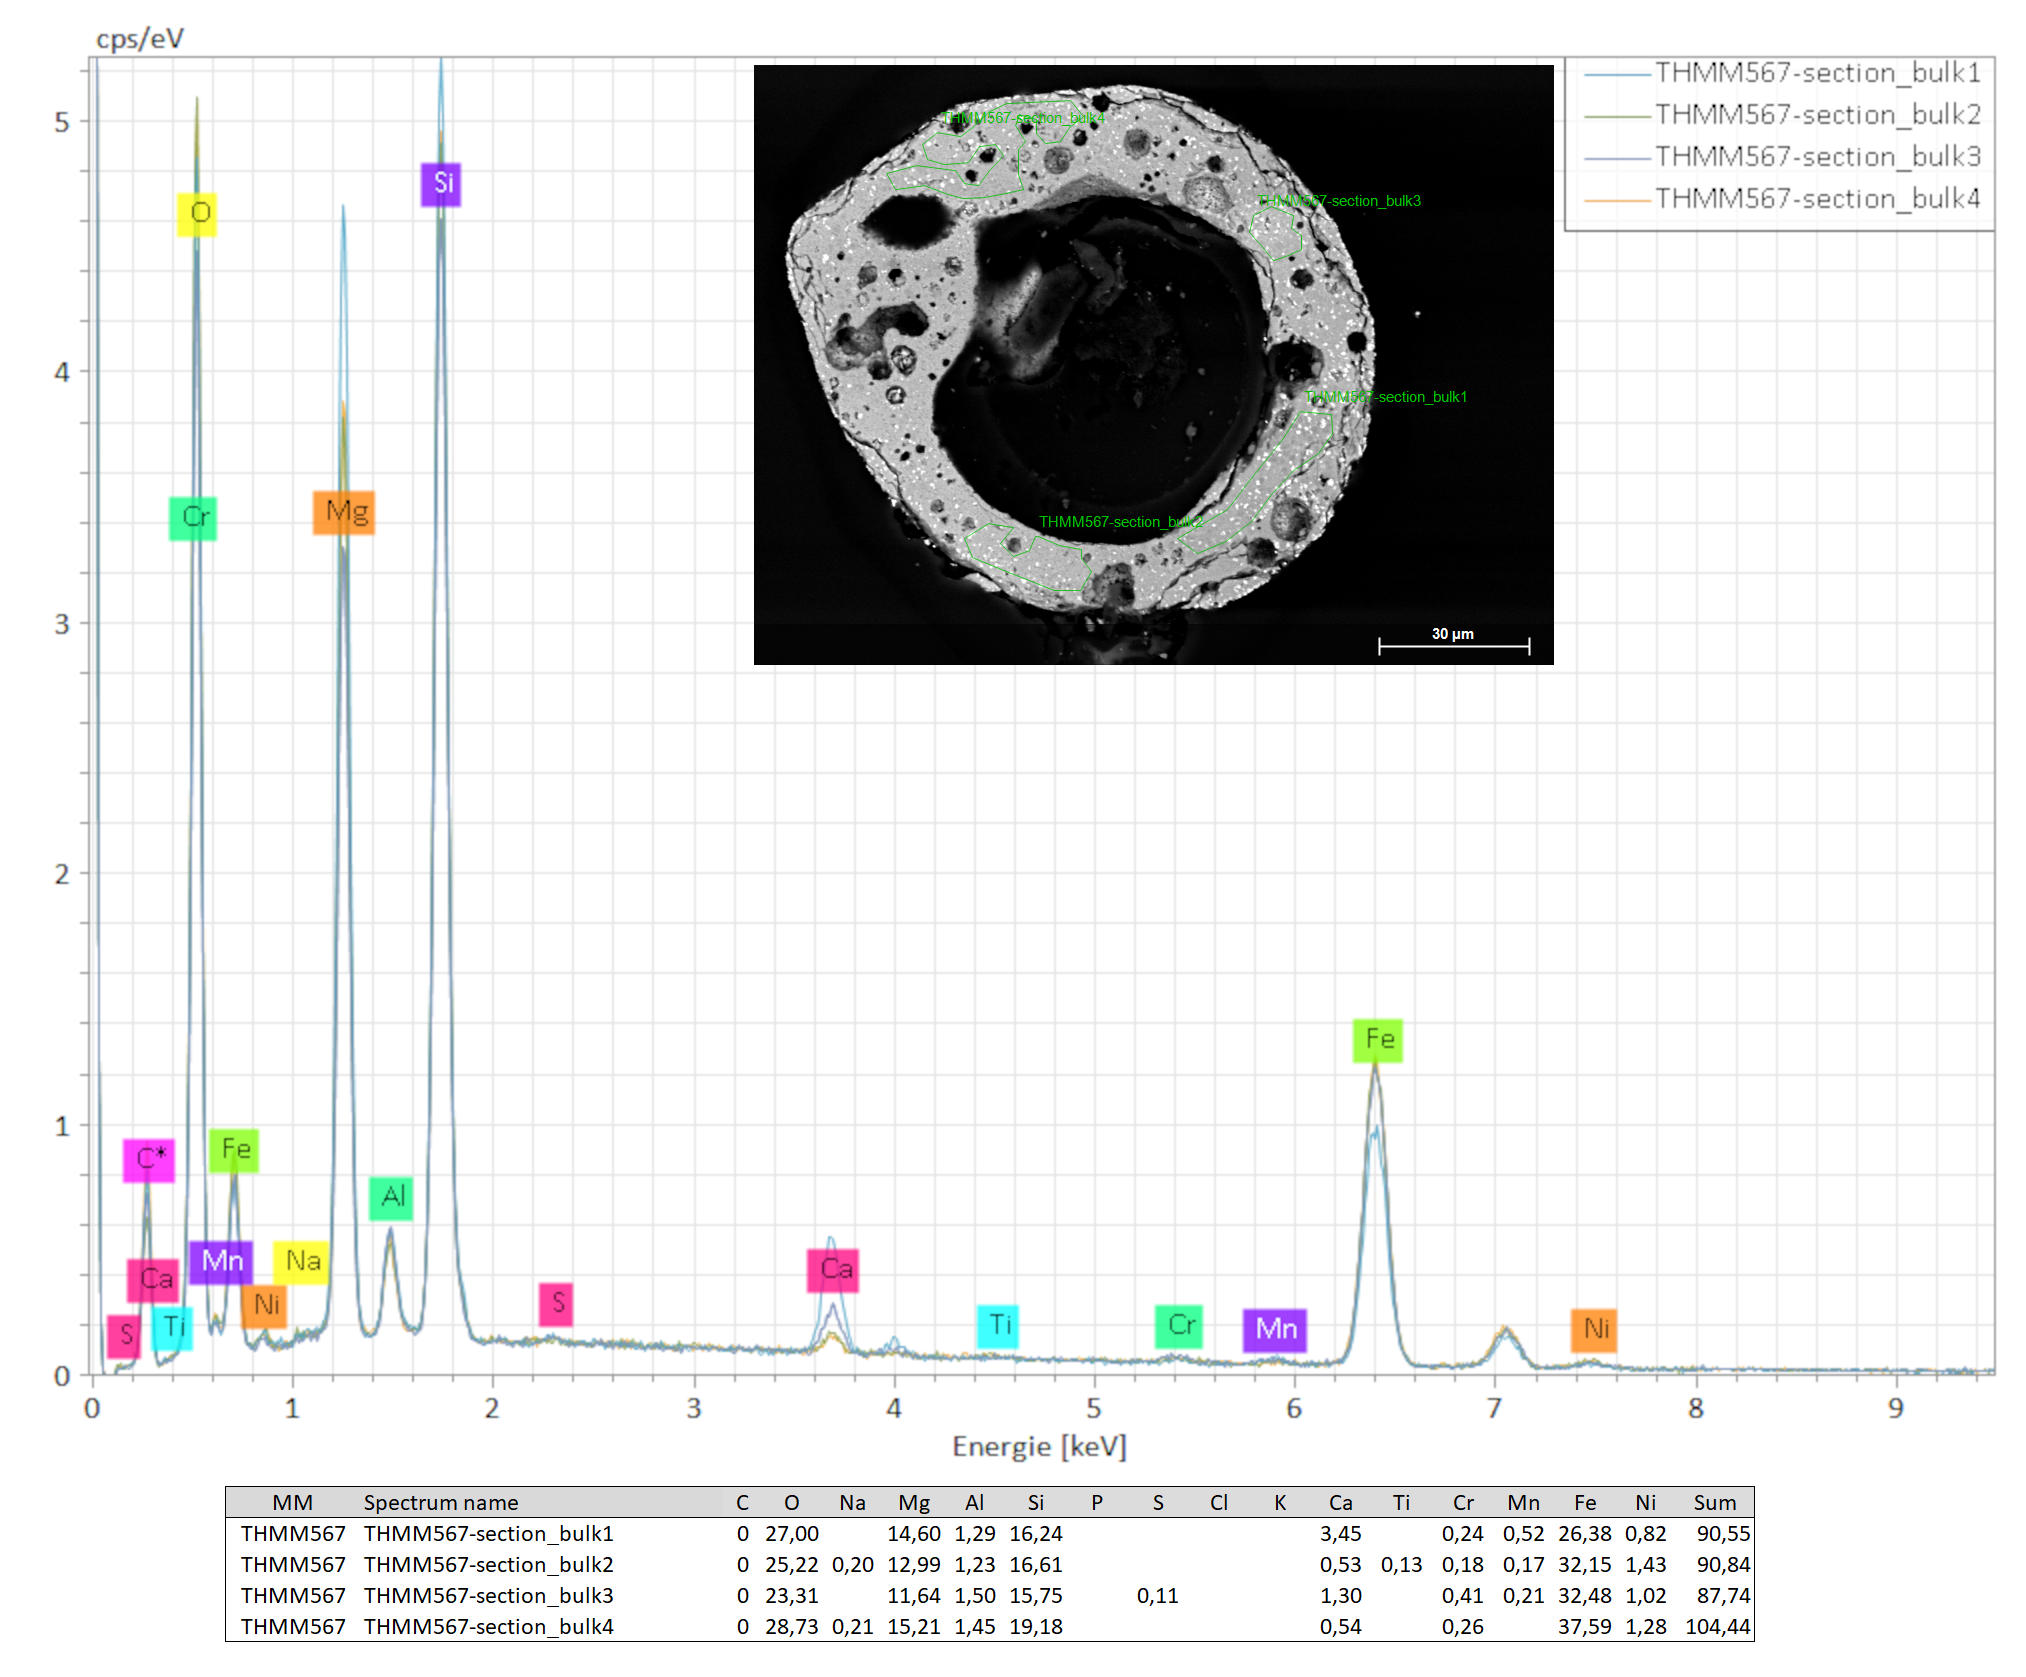Image resolution: width=2026 pixels, height=1677 pixels.
Task: Select THMM567-section_bulk1 legend entry
Action: pos(1816,73)
